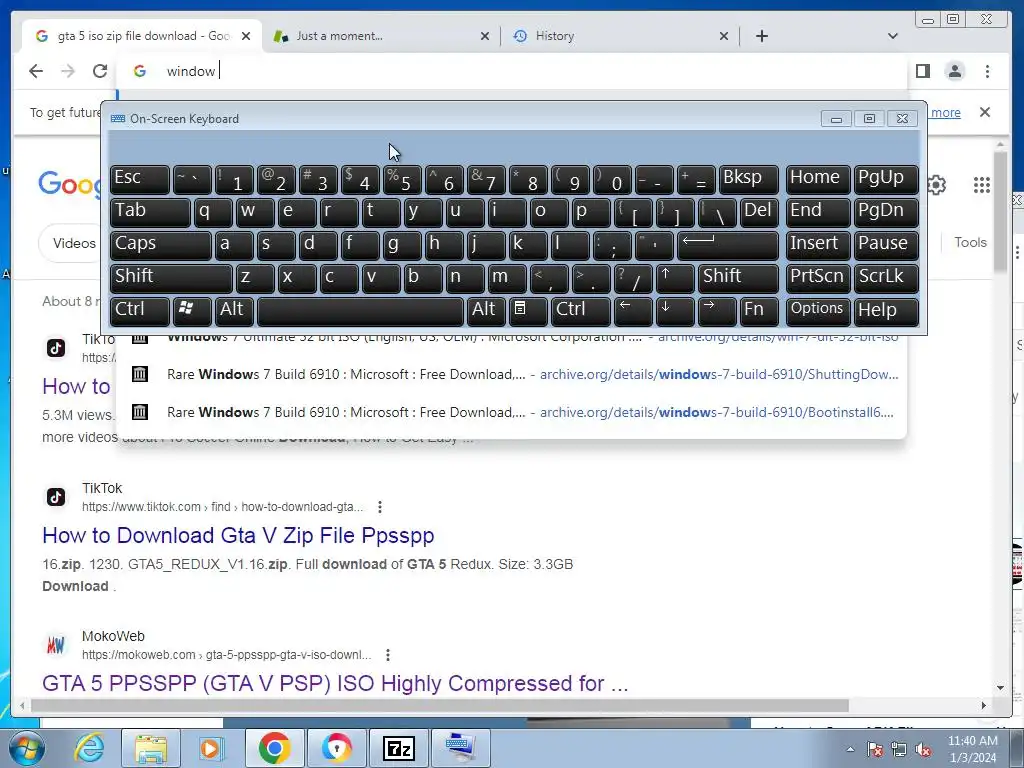Open the Google apps grid icon
1024x768 pixels.
pyautogui.click(x=982, y=185)
